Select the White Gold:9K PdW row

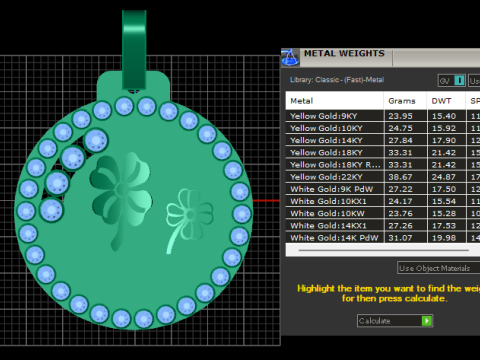pyautogui.click(x=383, y=189)
